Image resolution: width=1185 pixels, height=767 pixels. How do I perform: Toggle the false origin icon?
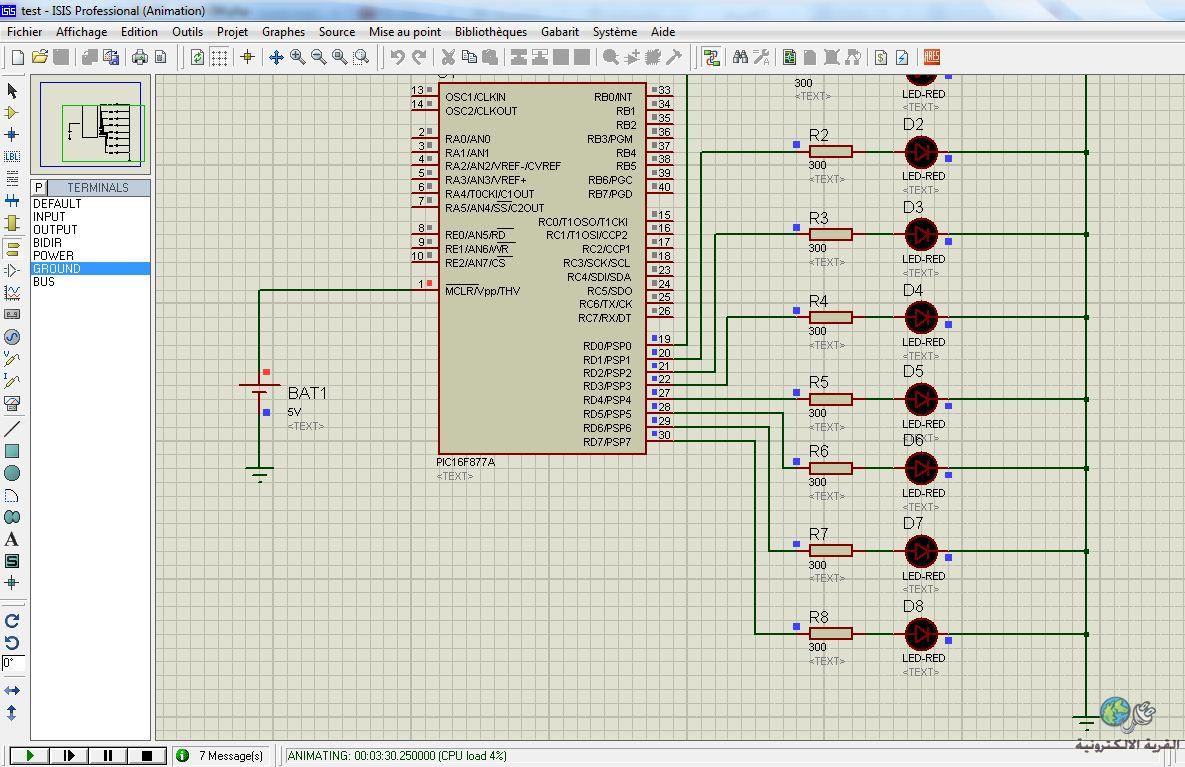tap(247, 57)
